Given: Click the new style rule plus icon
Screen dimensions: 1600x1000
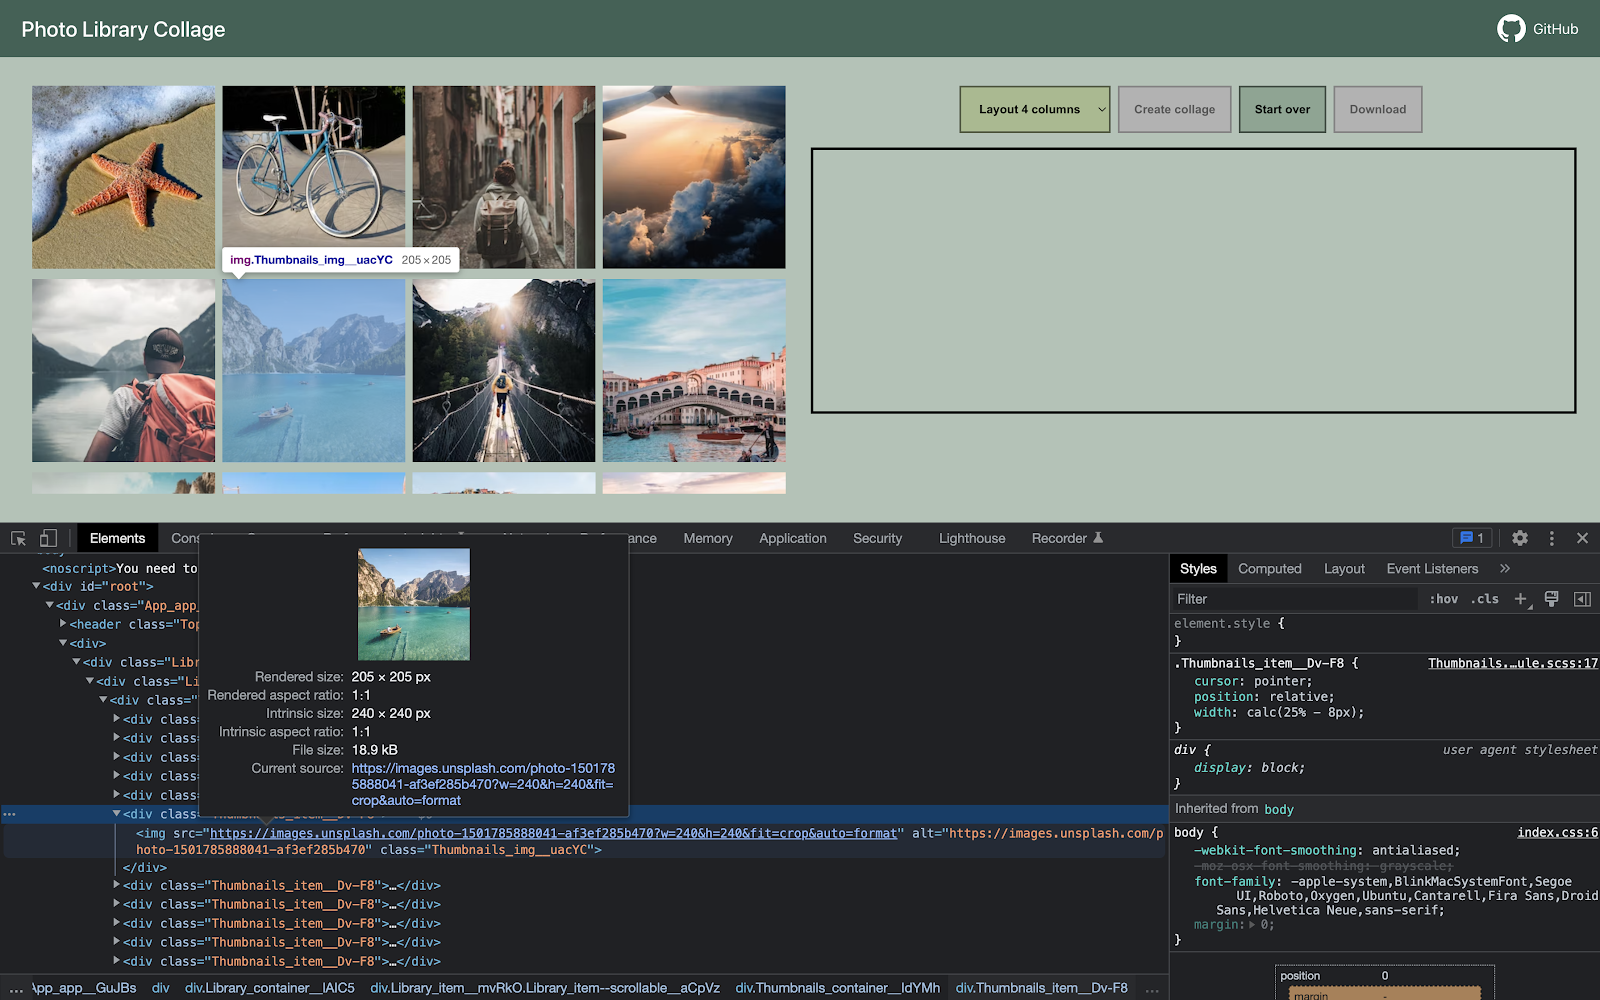Looking at the screenshot, I should click(1520, 599).
